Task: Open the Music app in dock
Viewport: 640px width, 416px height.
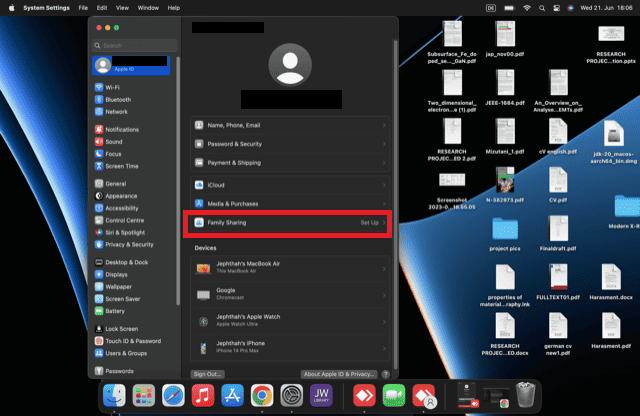Action: pos(204,395)
